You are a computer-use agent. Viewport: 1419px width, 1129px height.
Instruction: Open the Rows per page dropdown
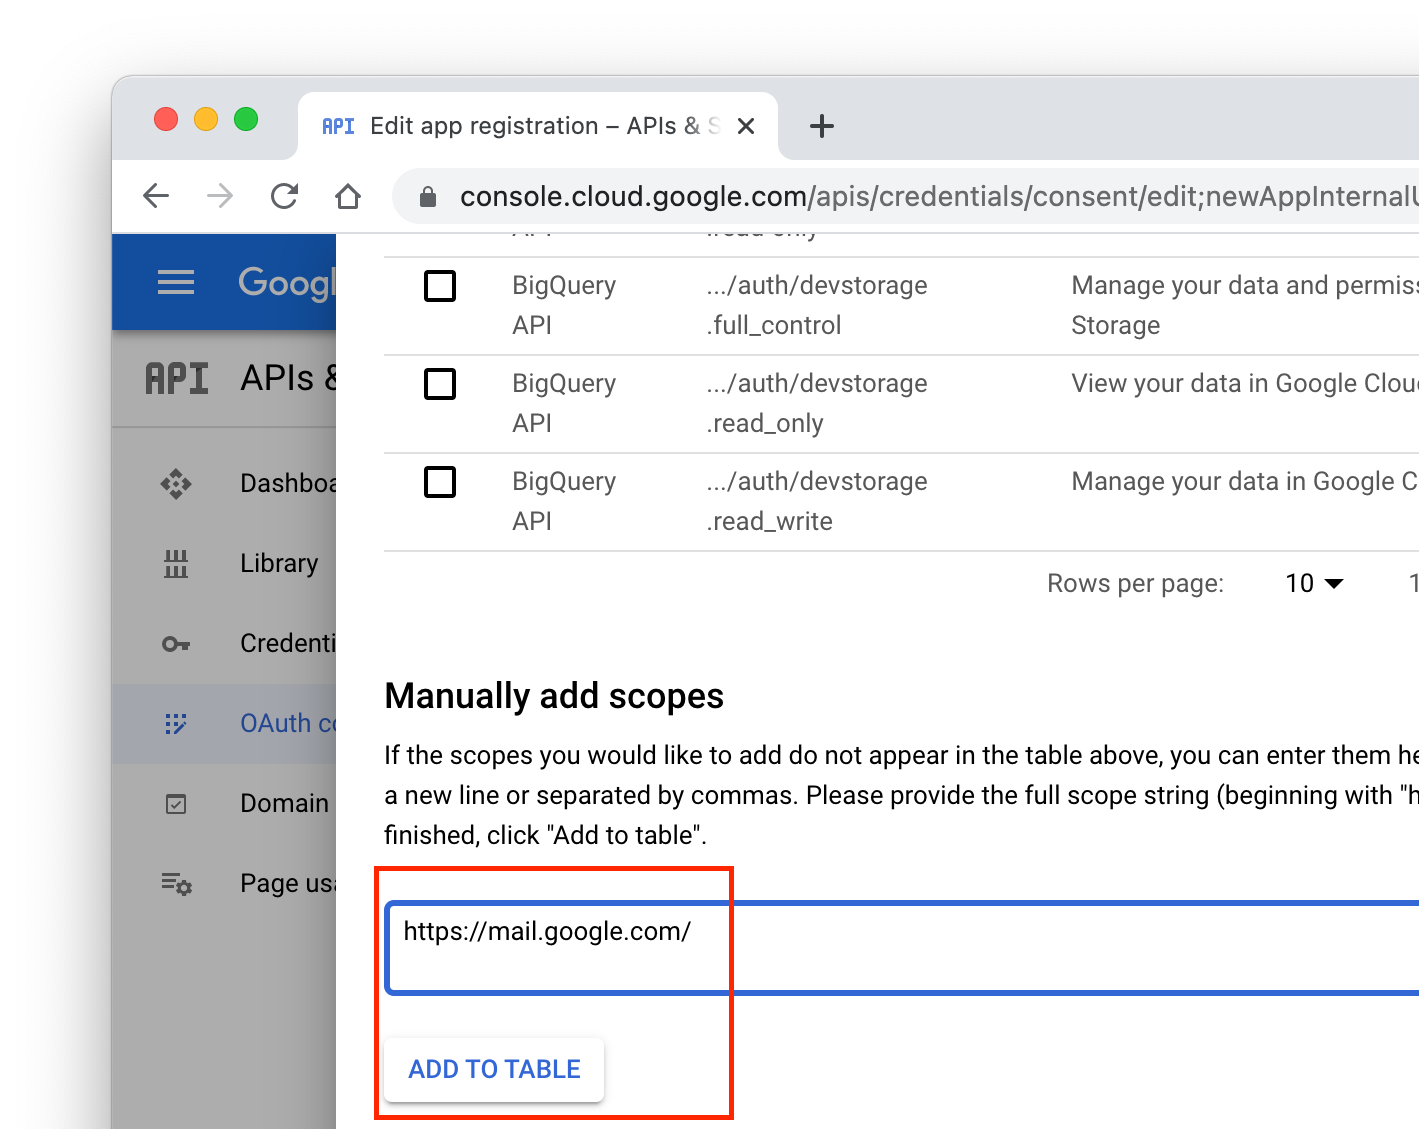point(1314,583)
